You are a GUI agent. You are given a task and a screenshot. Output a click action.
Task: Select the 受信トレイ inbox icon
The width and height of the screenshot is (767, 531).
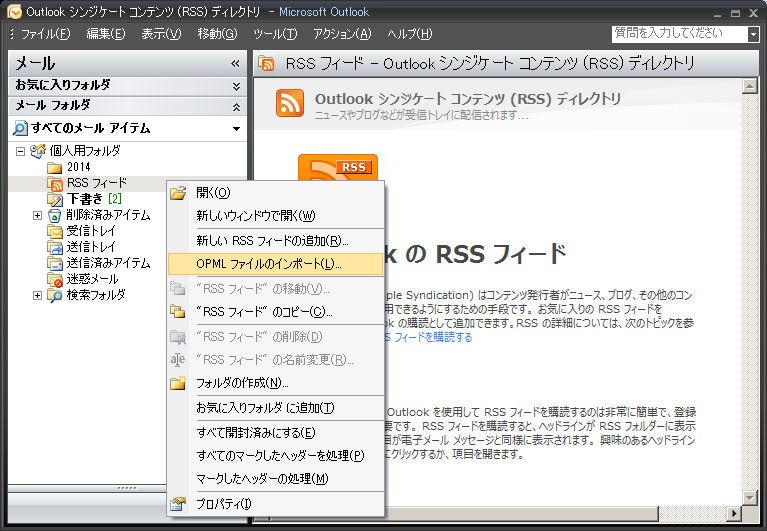(55, 231)
